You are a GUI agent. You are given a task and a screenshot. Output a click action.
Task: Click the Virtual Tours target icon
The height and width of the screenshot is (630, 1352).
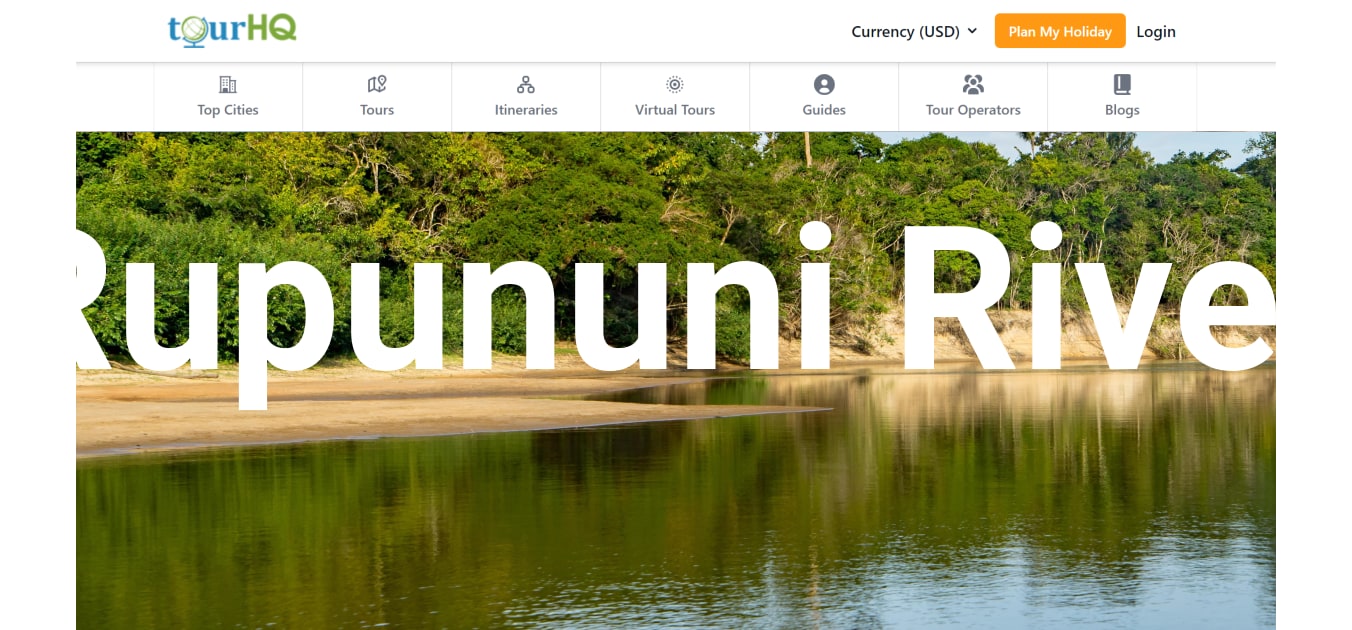pyautogui.click(x=675, y=84)
